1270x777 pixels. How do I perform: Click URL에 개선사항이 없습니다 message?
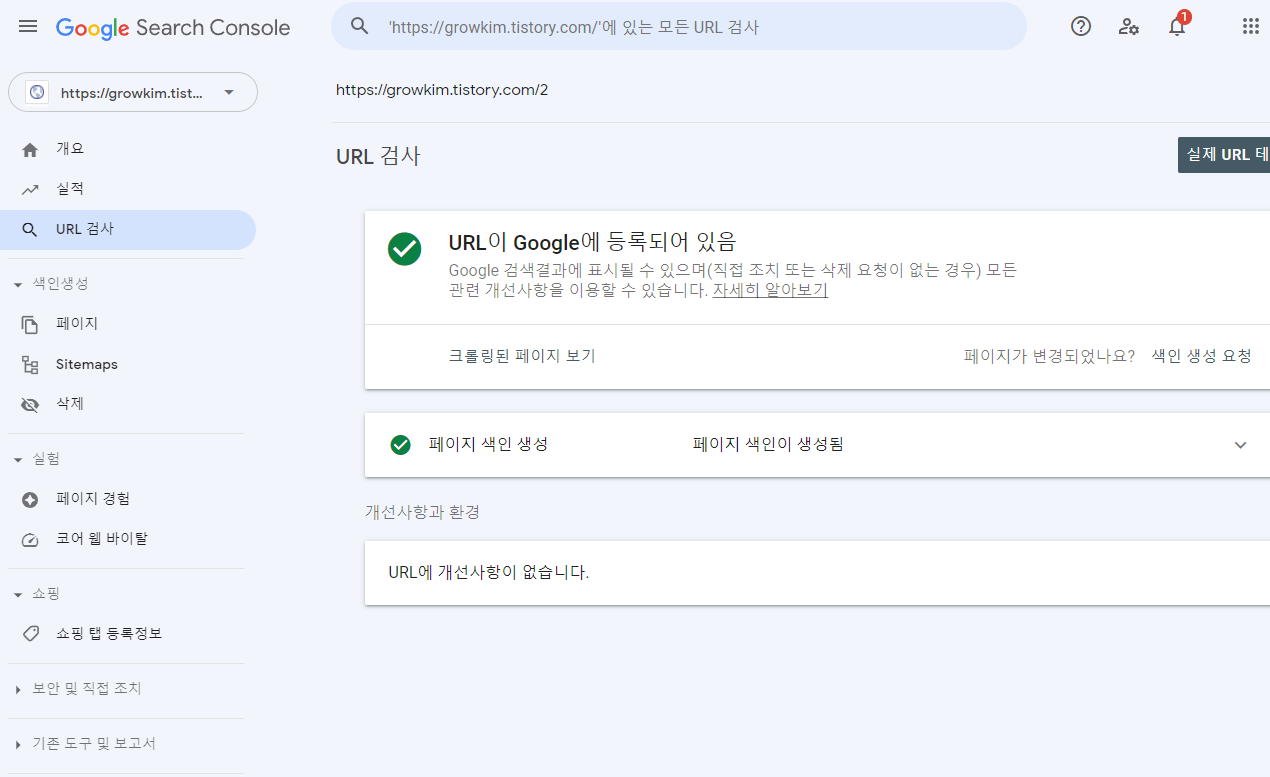[489, 573]
